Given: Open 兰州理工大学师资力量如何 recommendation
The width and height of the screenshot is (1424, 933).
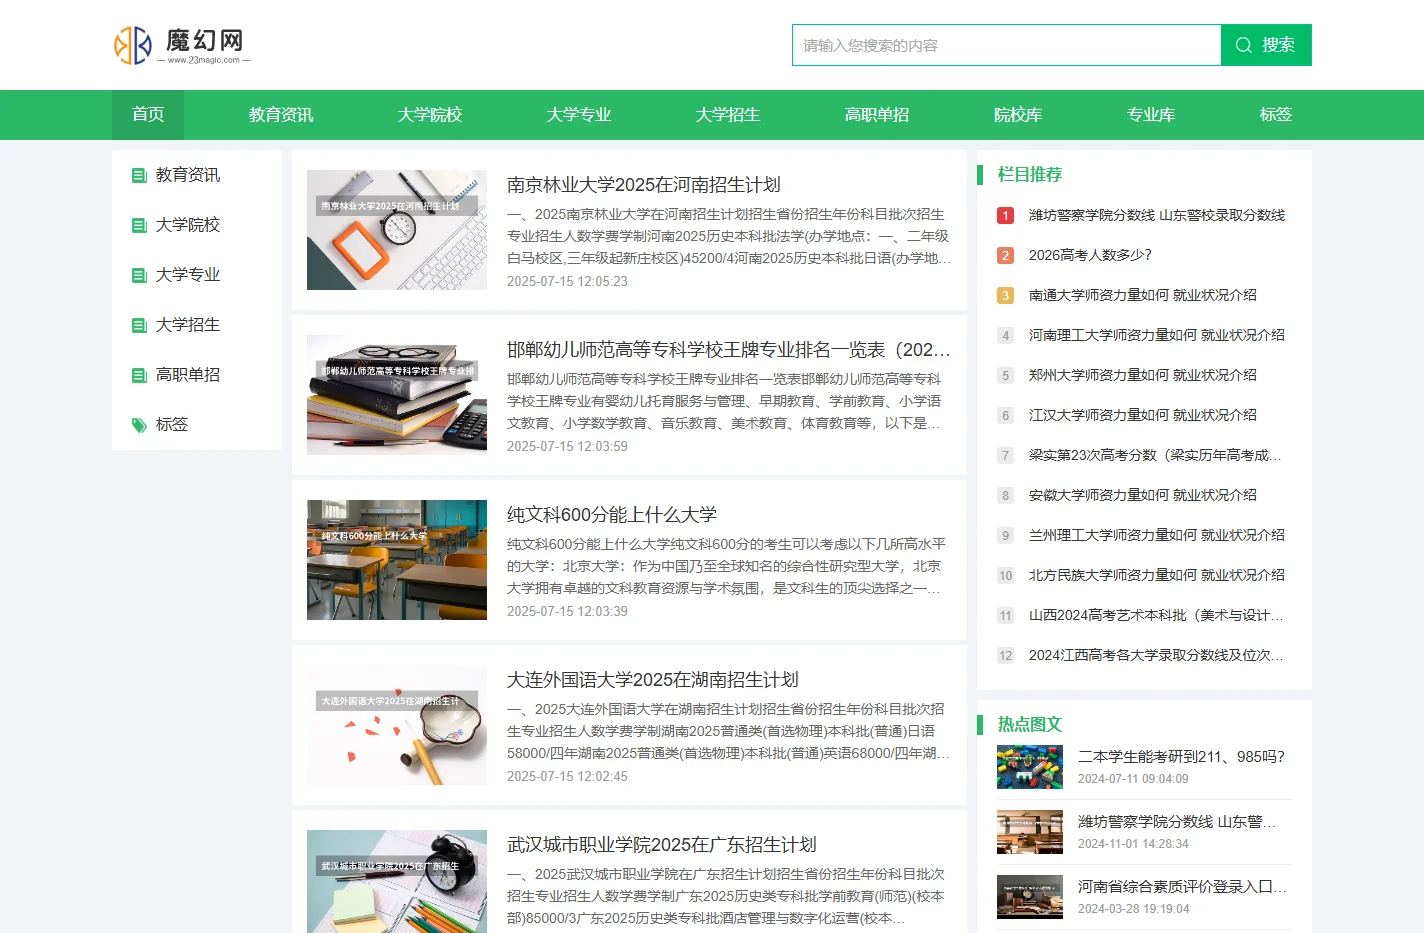Looking at the screenshot, I should [x=1156, y=535].
